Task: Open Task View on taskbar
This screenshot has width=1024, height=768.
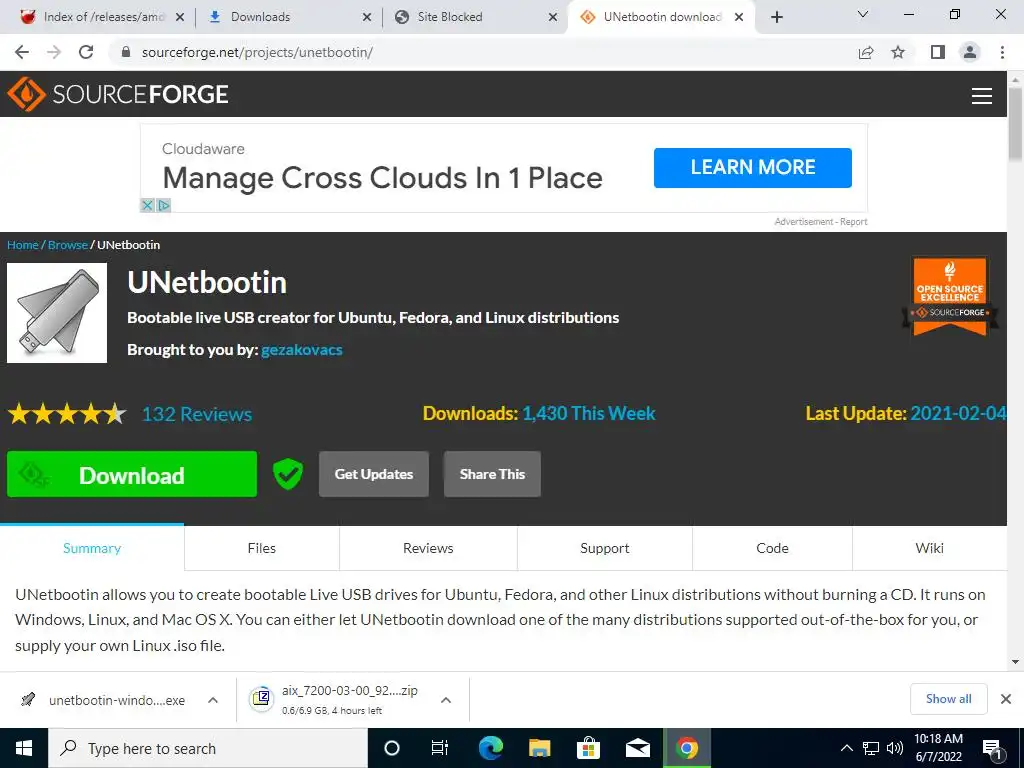Action: (440, 748)
